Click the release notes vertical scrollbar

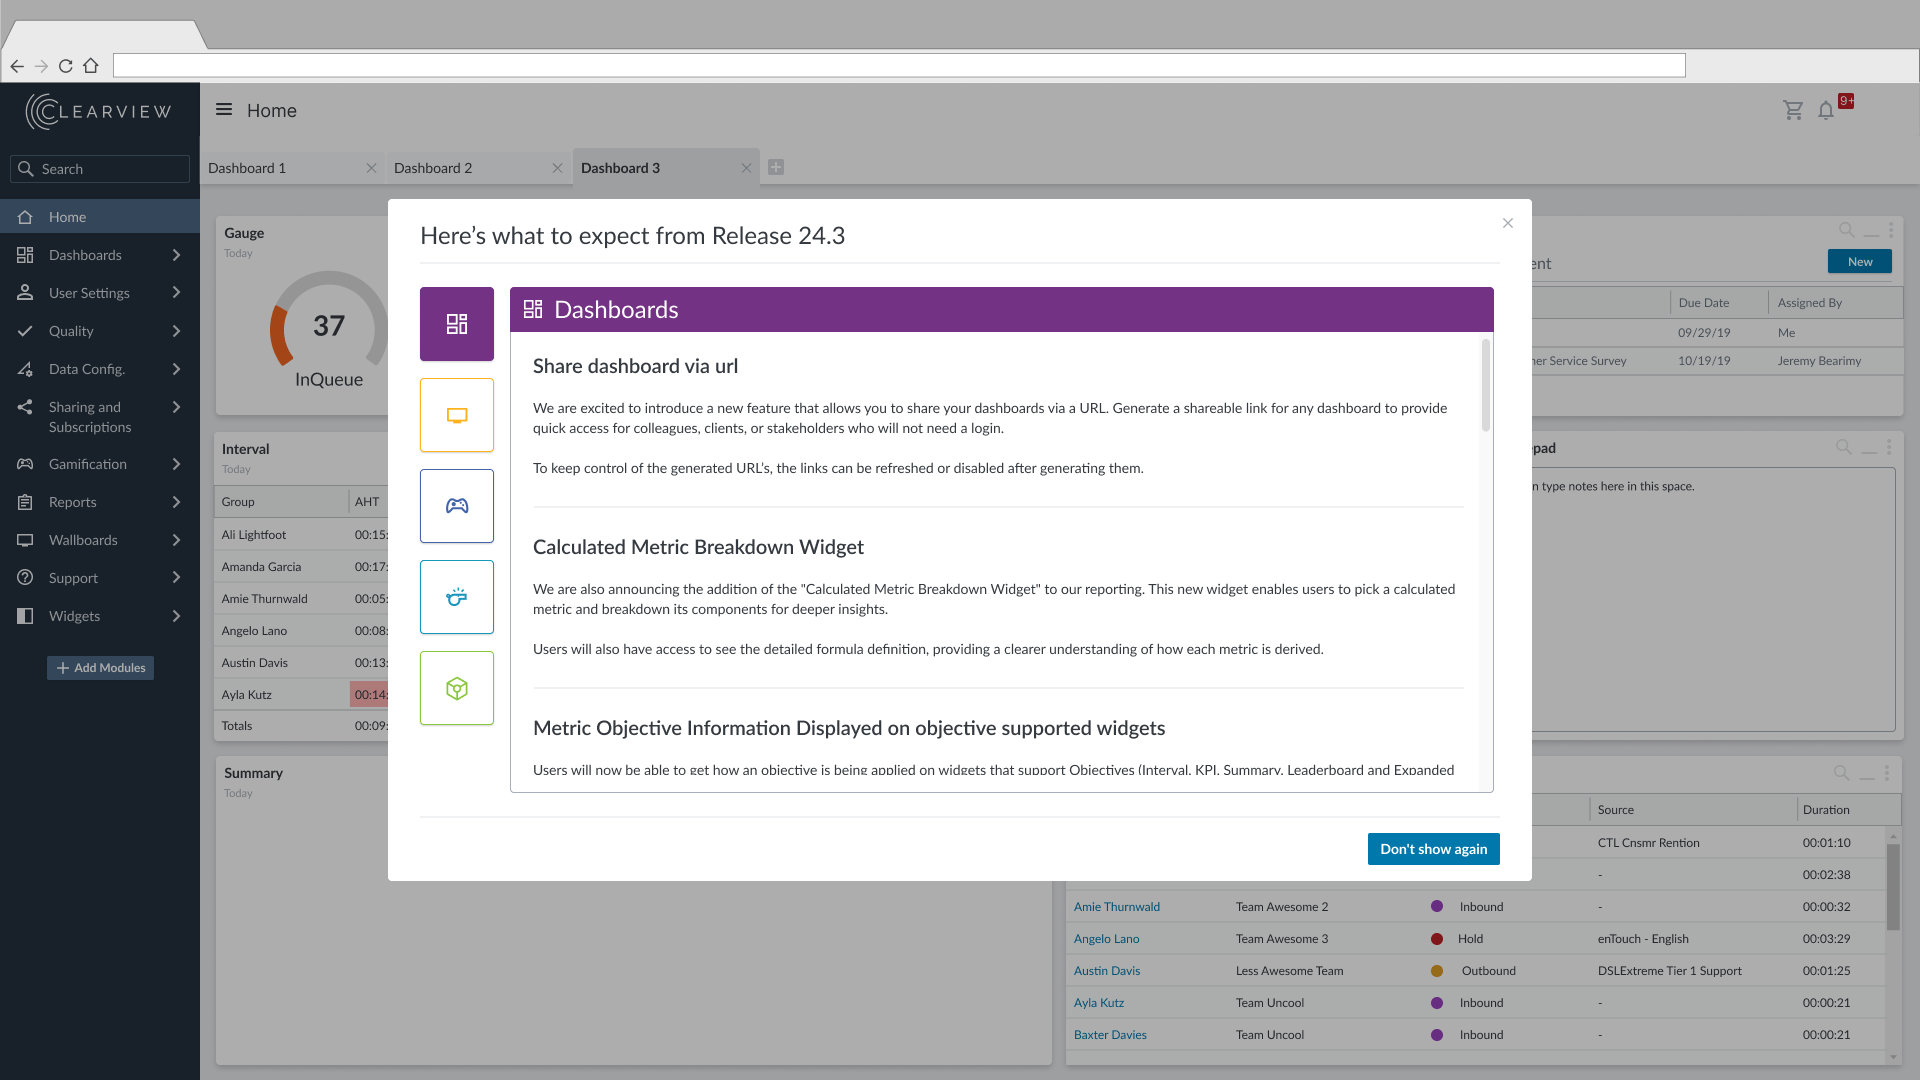pos(1486,386)
